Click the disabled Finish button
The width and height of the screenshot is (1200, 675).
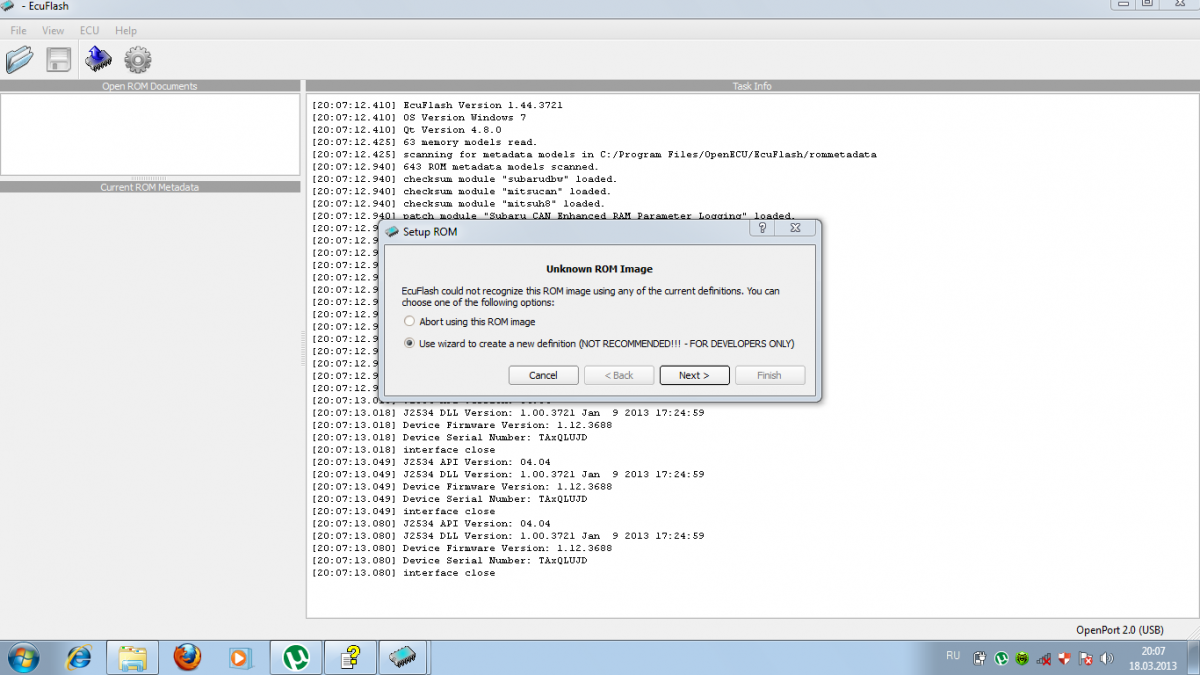pos(769,375)
